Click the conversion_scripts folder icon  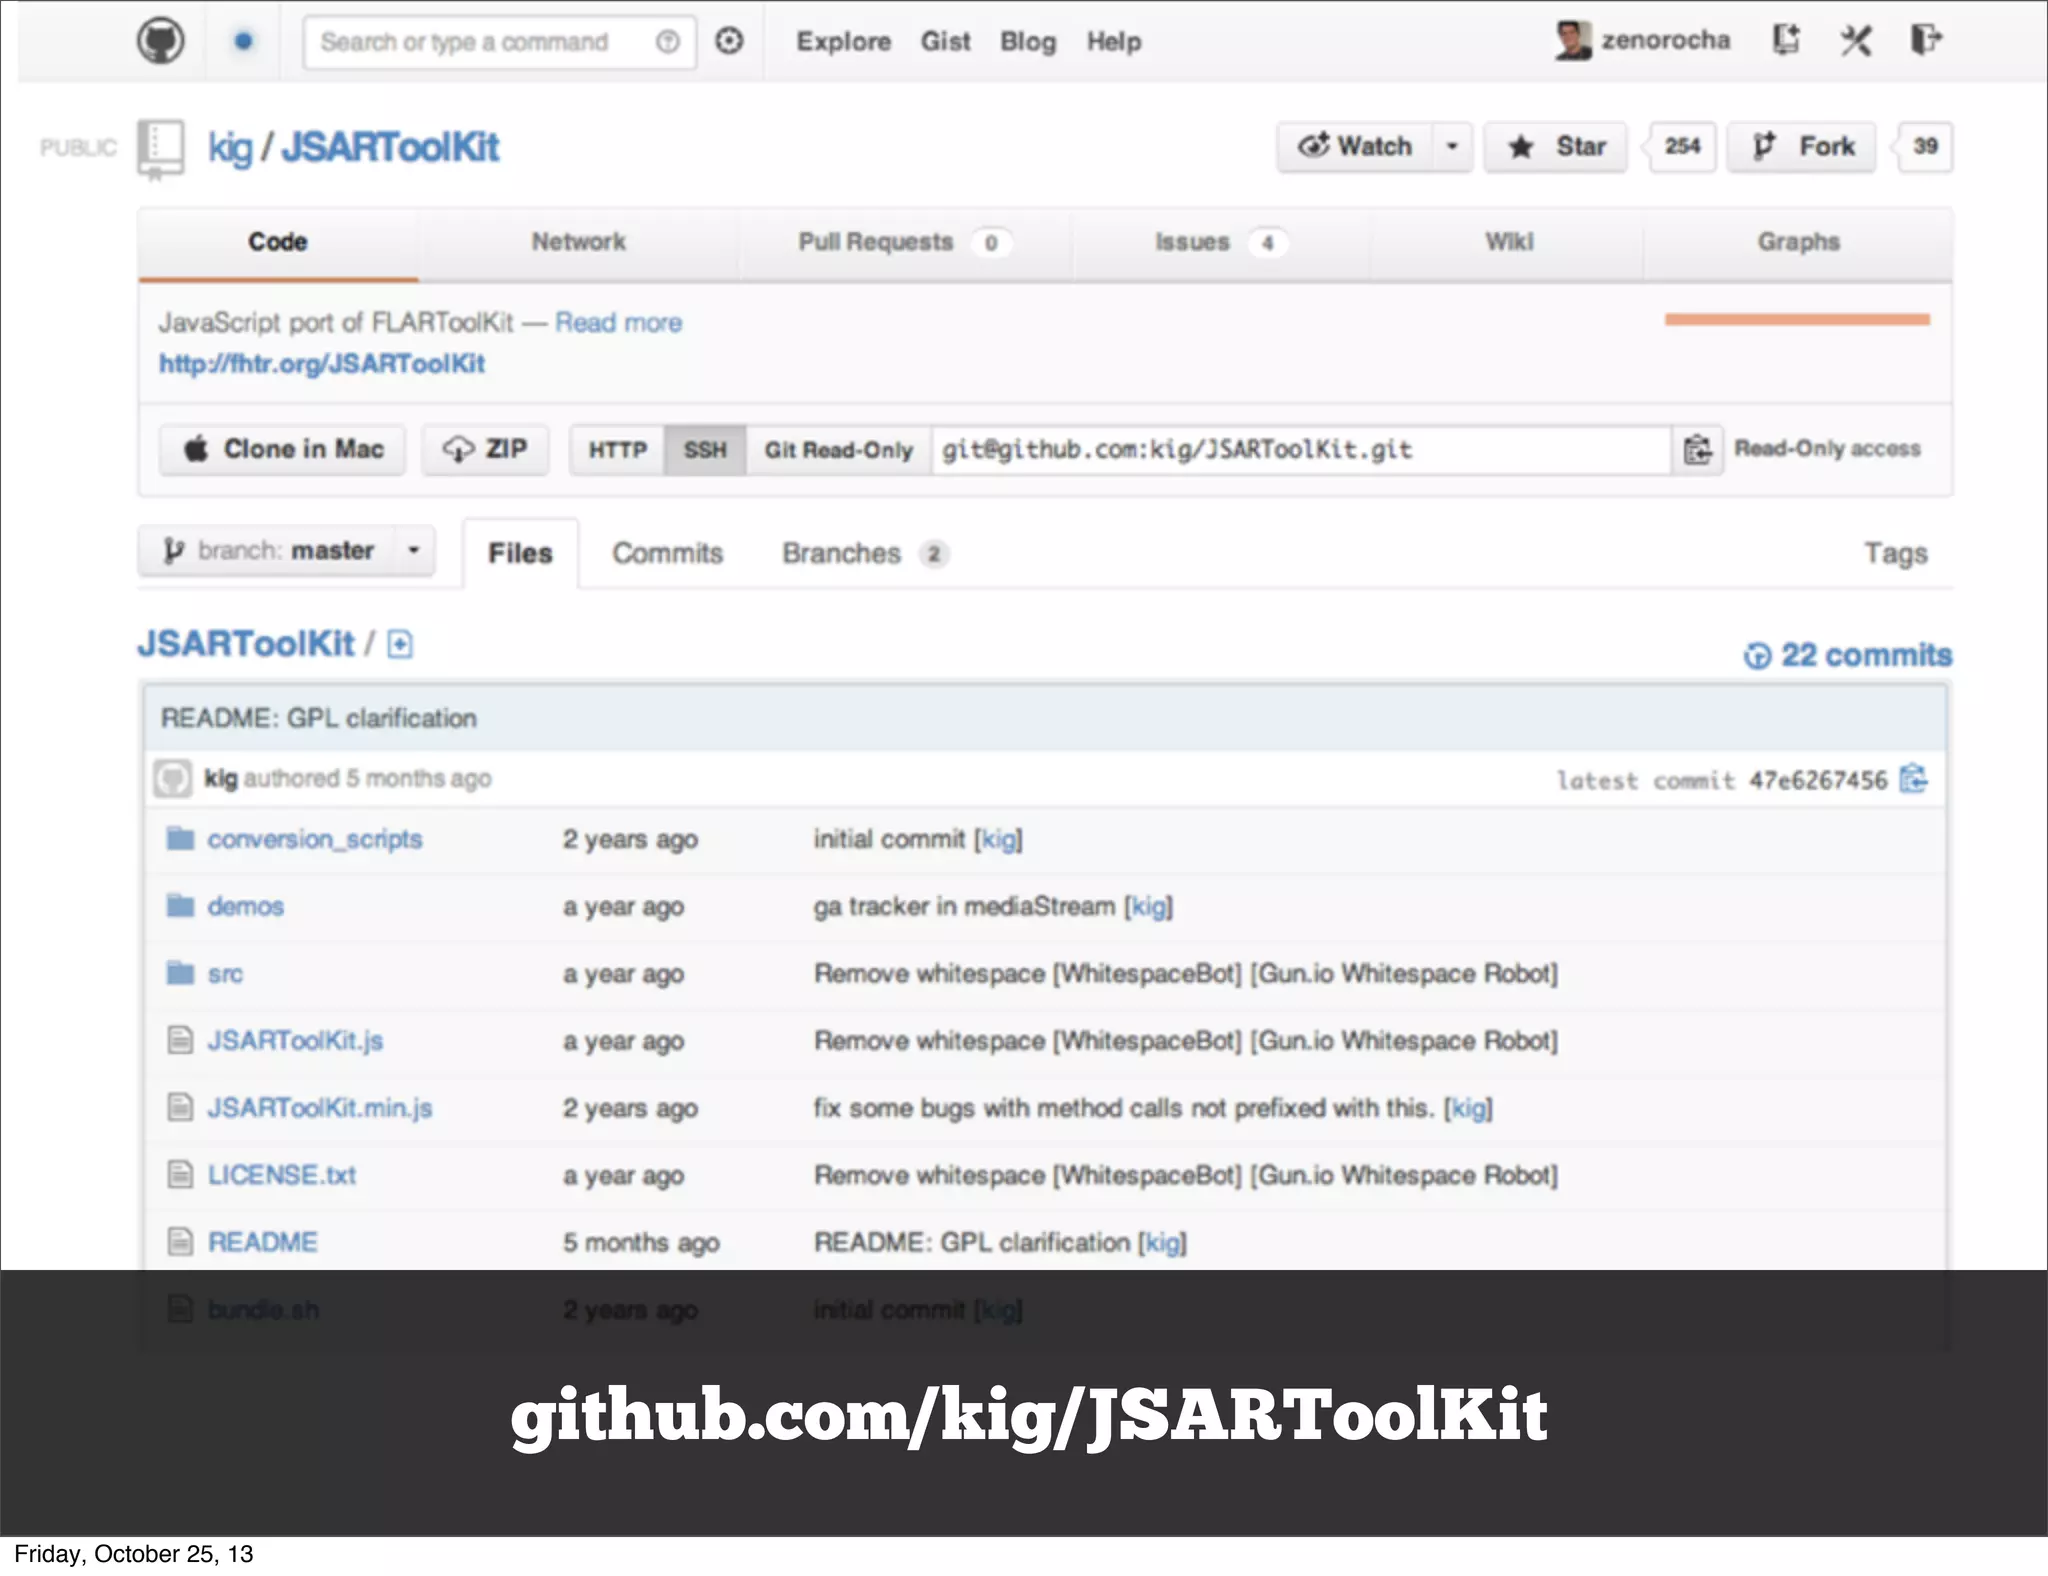pos(180,838)
